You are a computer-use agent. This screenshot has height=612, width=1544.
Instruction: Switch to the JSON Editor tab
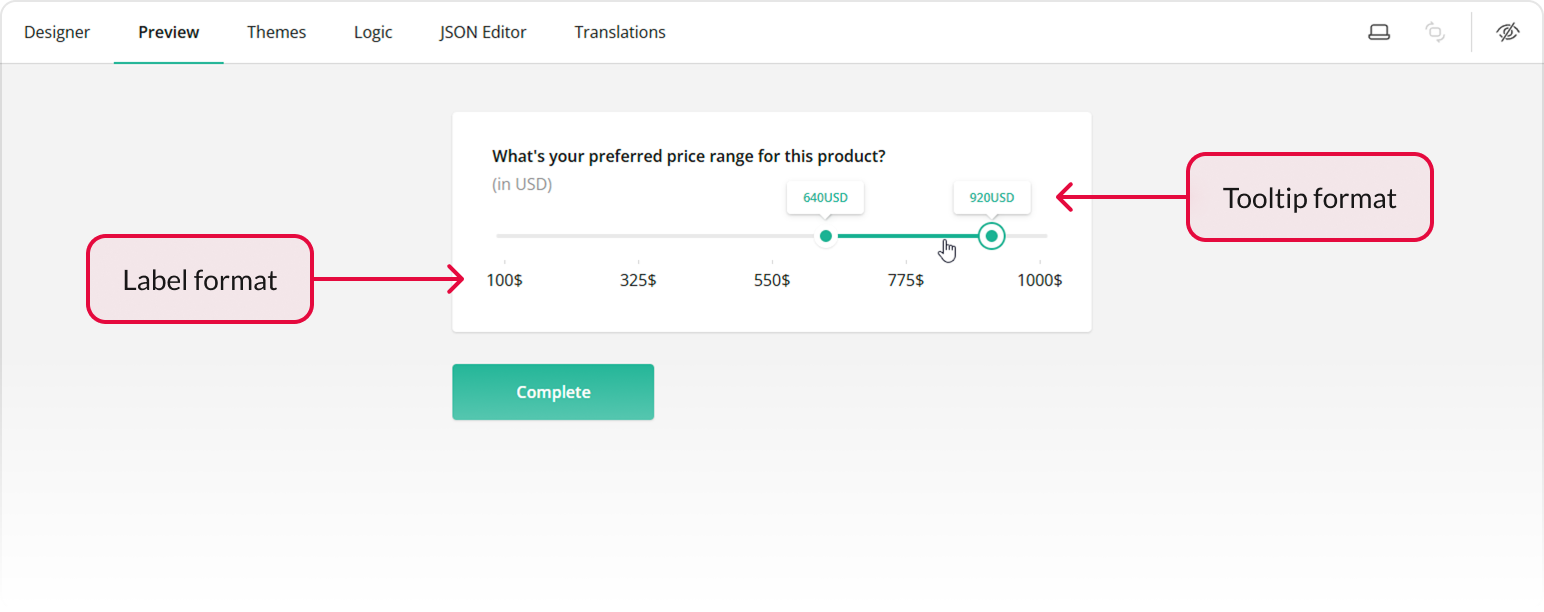(x=482, y=31)
